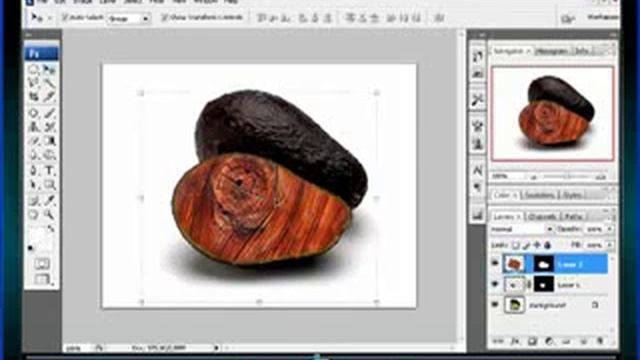Select the Path Selection tool

click(x=34, y=185)
